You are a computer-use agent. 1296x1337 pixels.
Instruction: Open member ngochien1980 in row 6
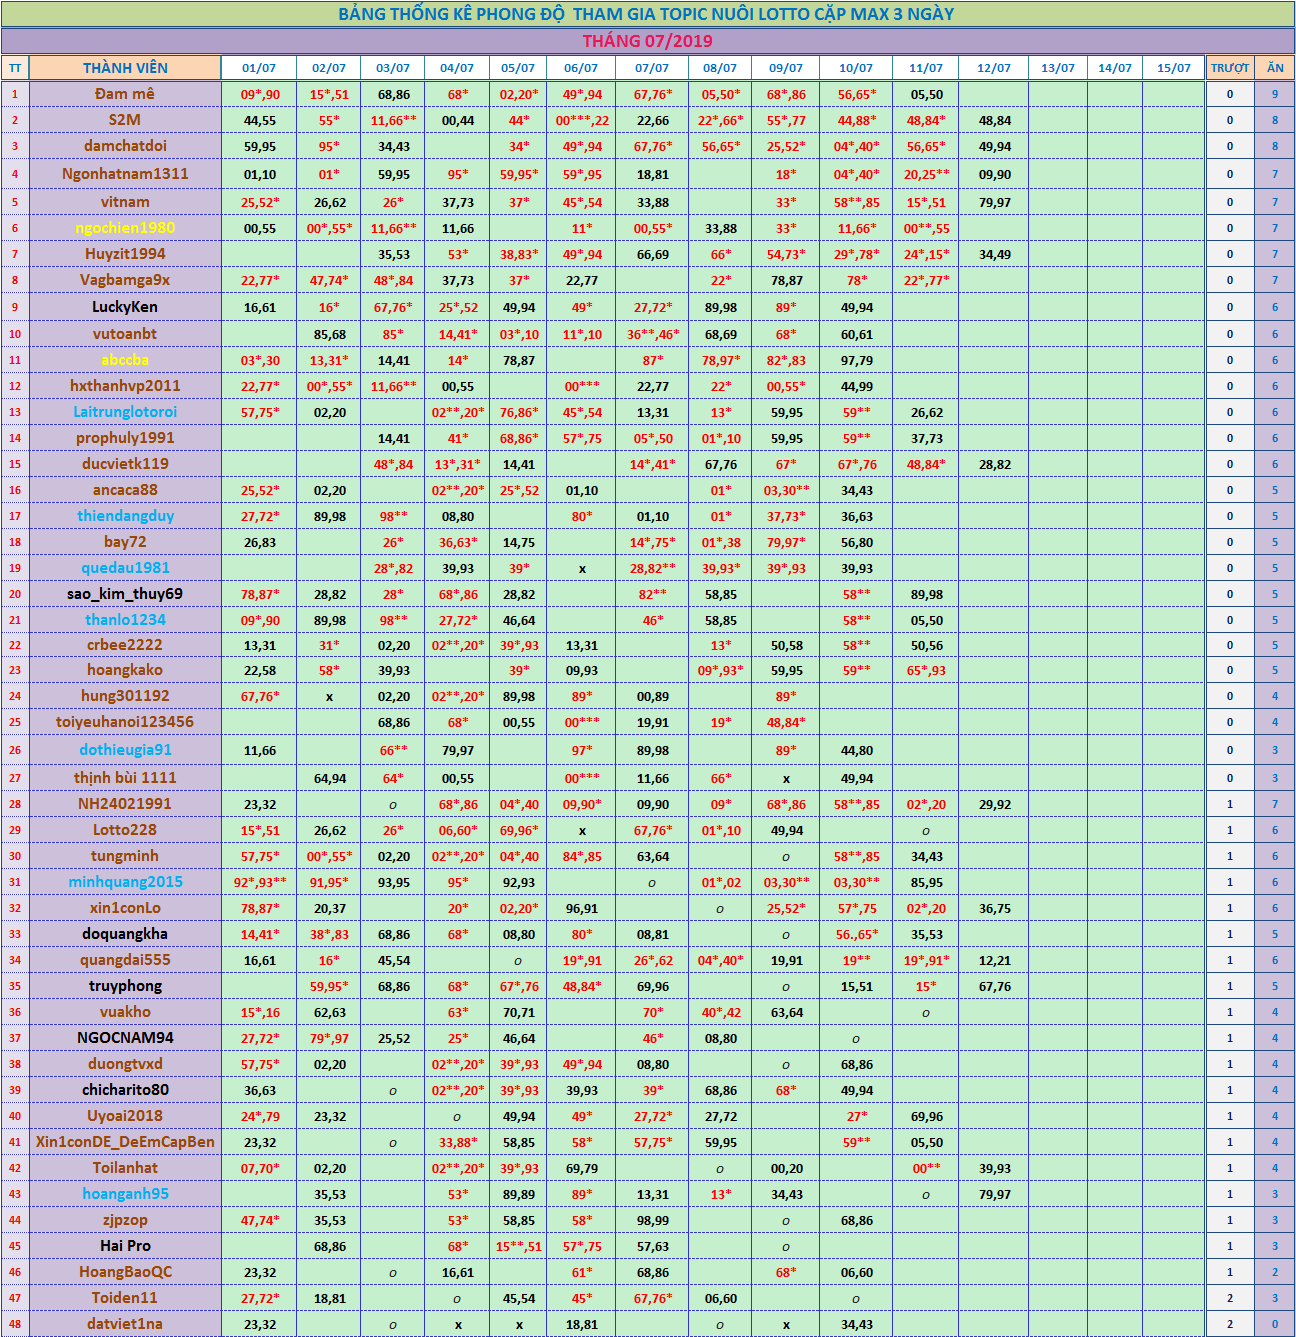(x=125, y=228)
